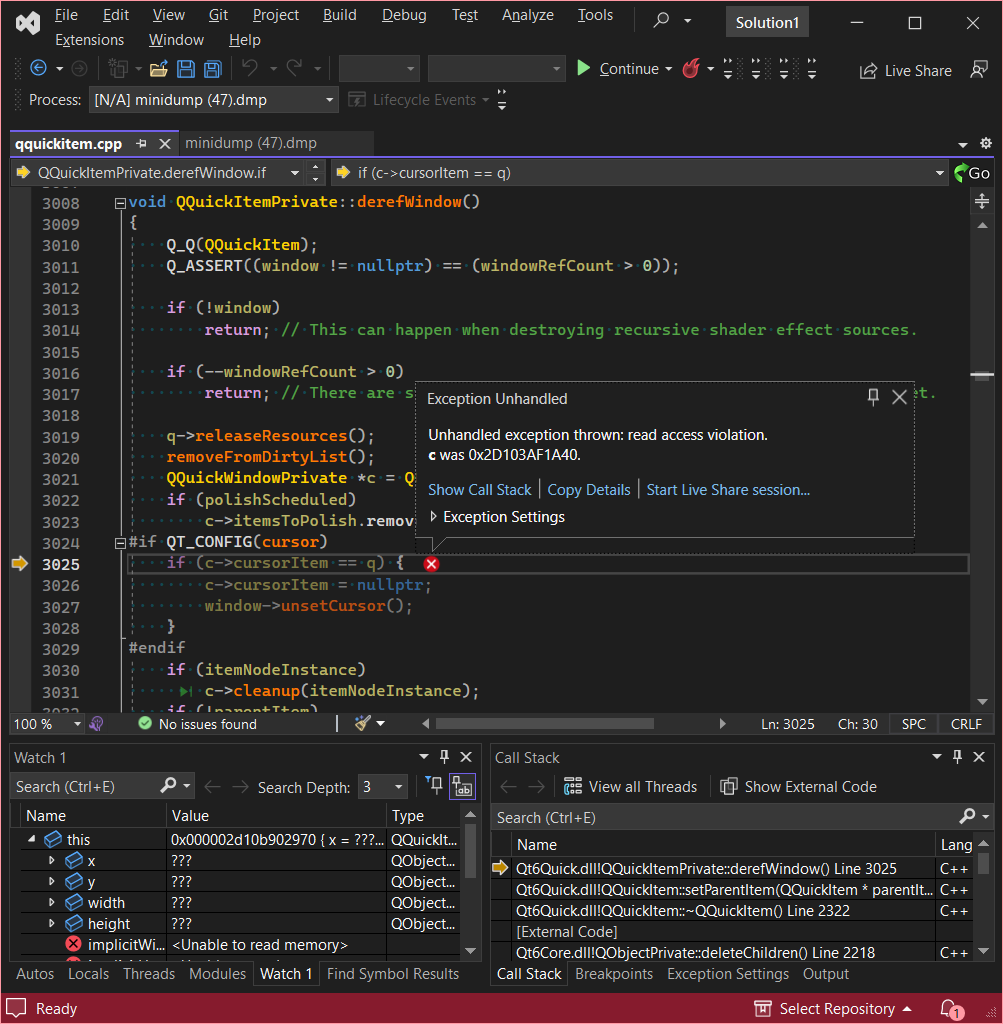1003x1024 pixels.
Task: Click the split editor icon above the scrollbar
Action: point(981,200)
